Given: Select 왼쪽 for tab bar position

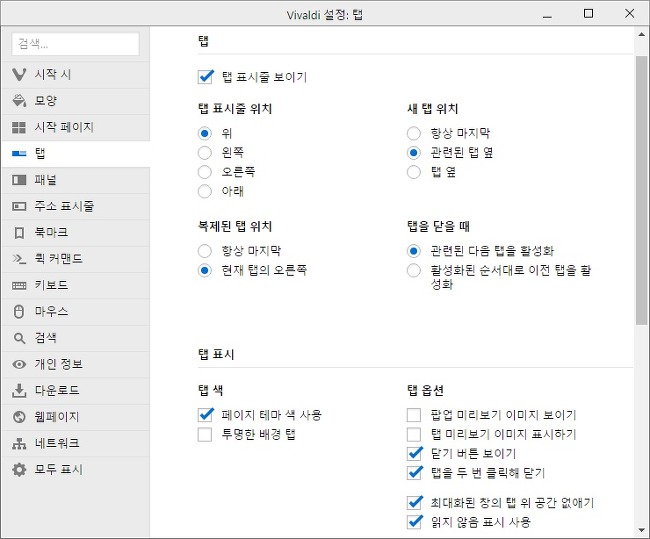Looking at the screenshot, I should tap(205, 153).
